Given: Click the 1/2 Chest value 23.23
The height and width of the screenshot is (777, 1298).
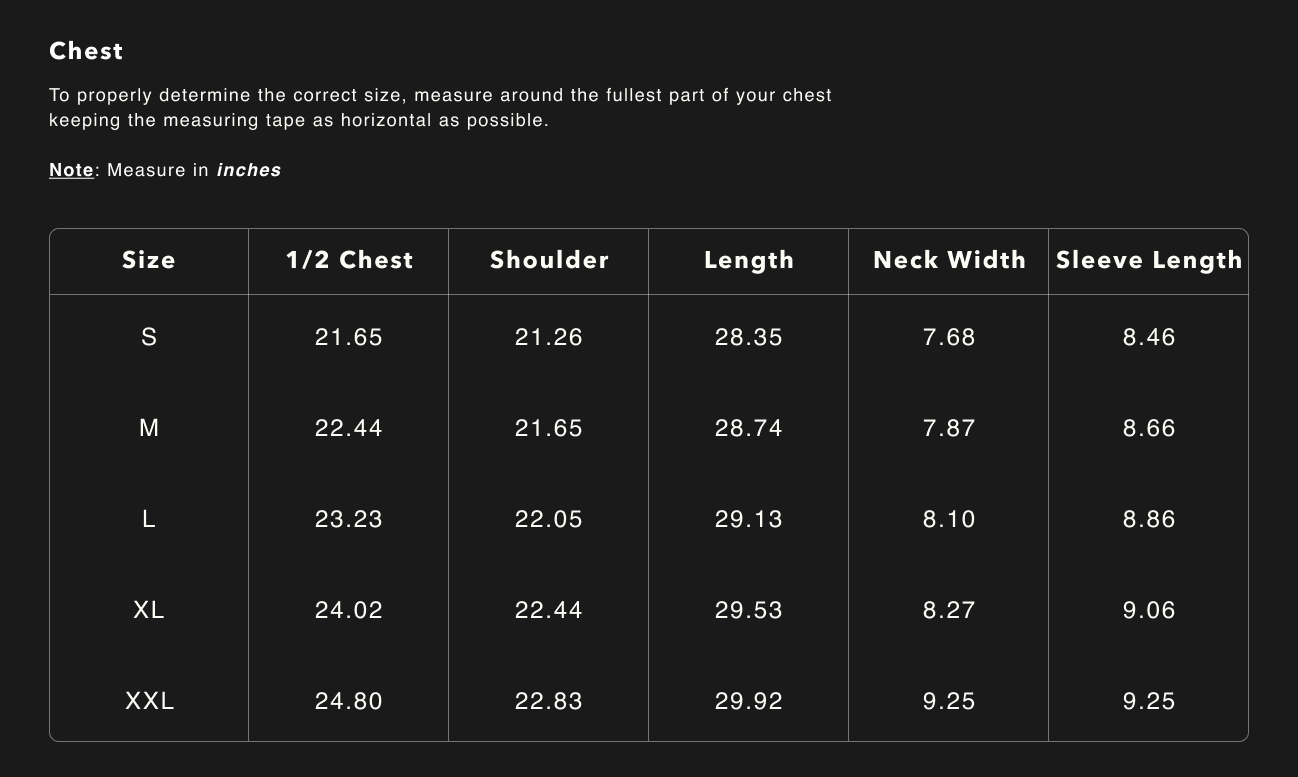Looking at the screenshot, I should click(349, 519).
